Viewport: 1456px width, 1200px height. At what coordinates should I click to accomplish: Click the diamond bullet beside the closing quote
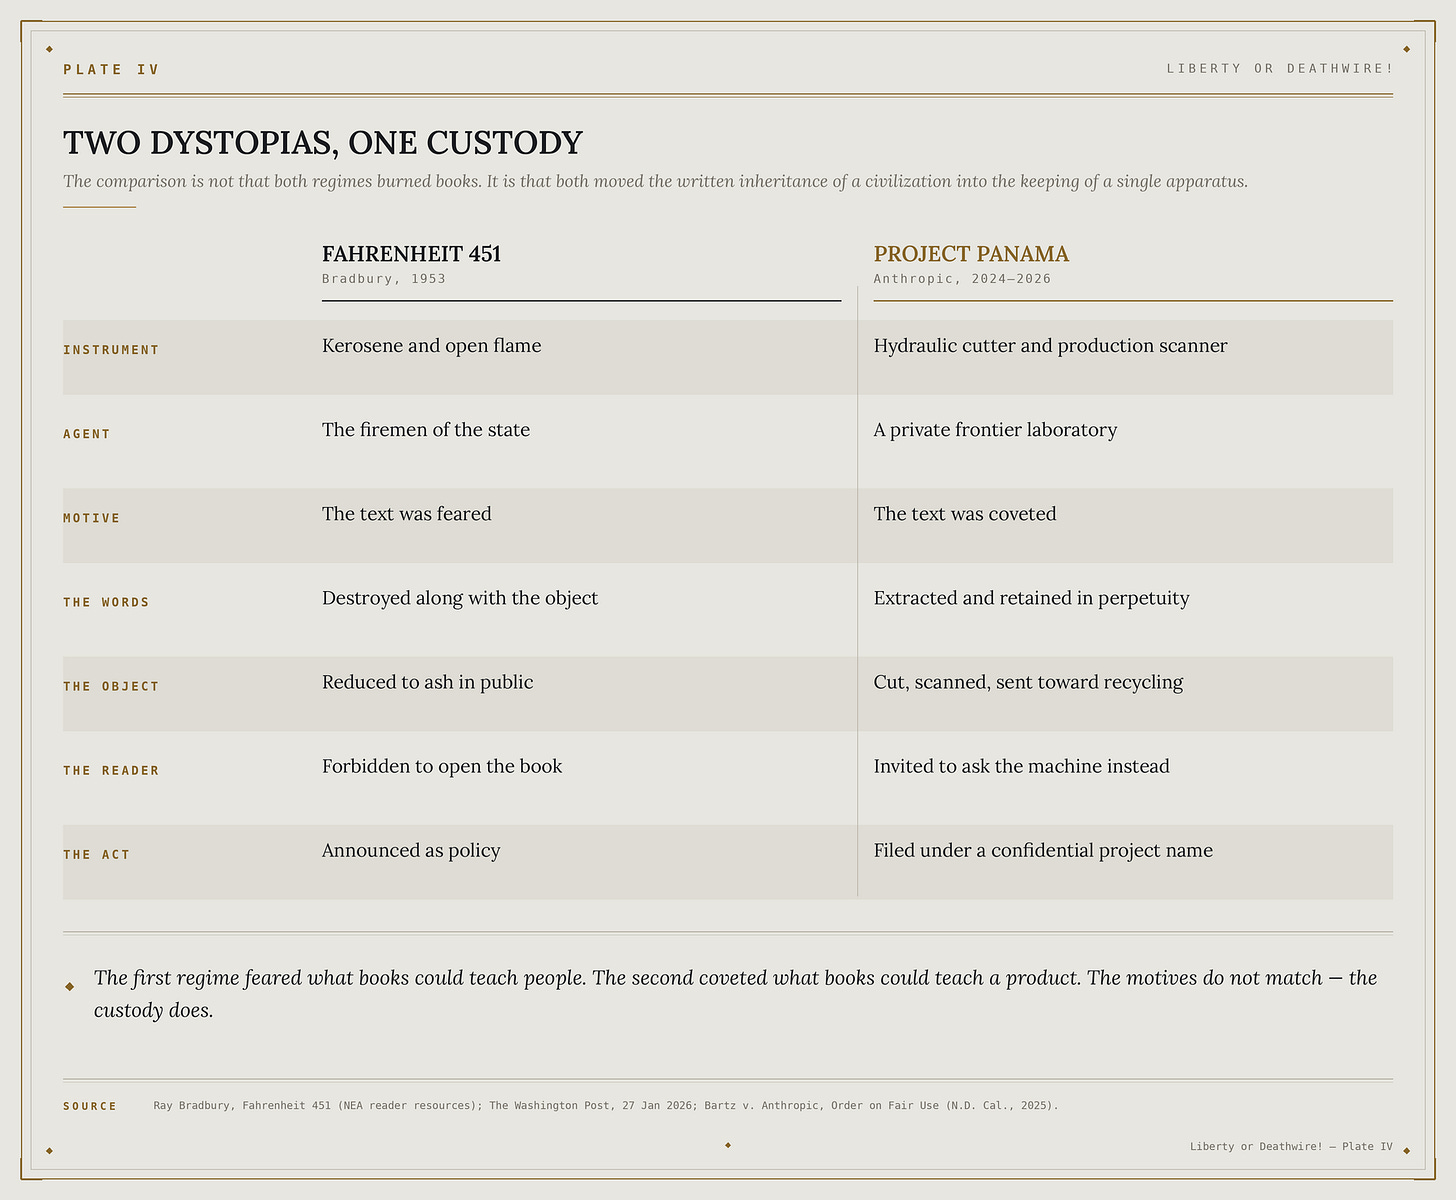click(70, 987)
